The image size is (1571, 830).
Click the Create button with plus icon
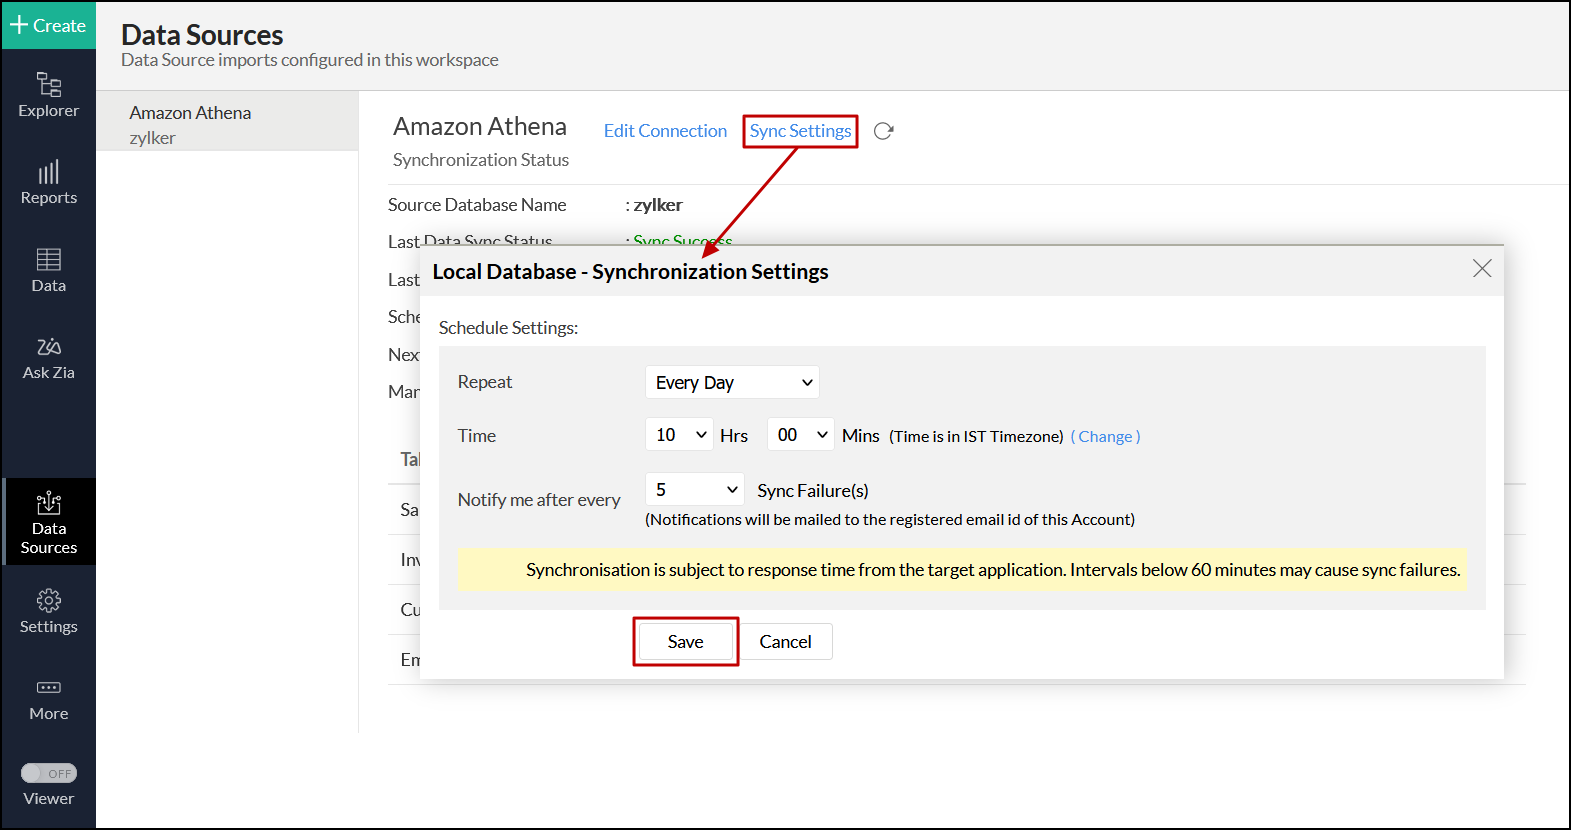[48, 25]
